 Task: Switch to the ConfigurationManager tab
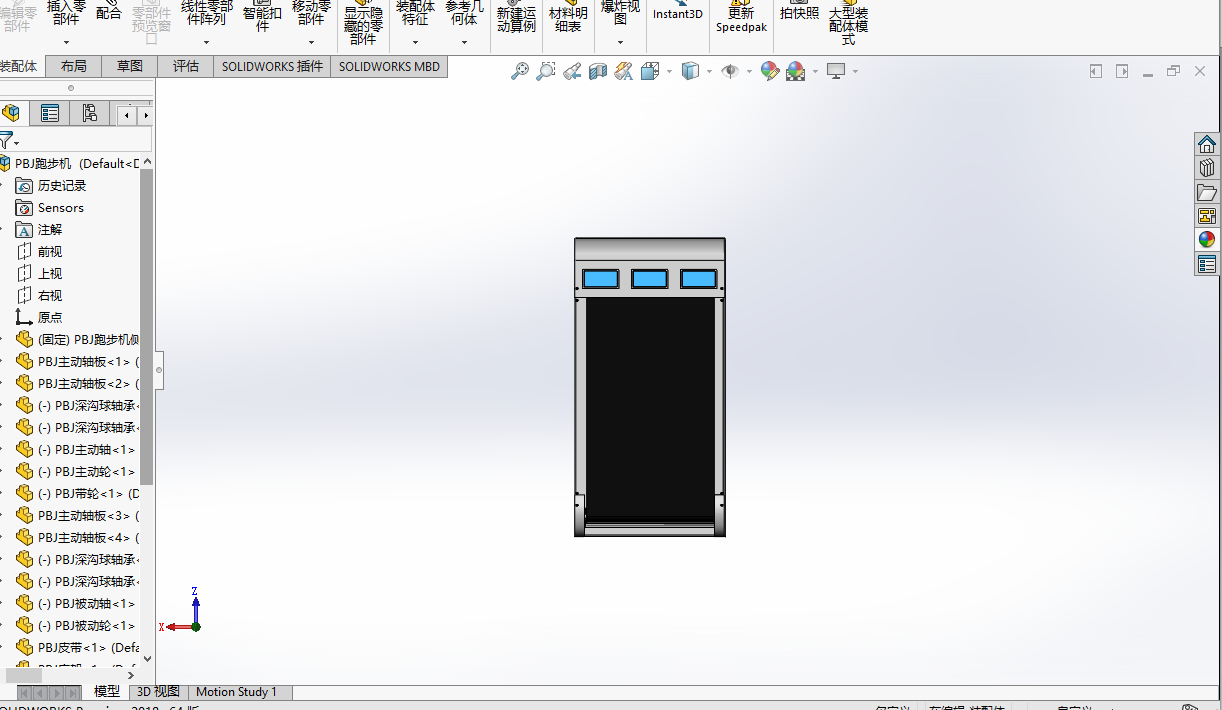(89, 113)
